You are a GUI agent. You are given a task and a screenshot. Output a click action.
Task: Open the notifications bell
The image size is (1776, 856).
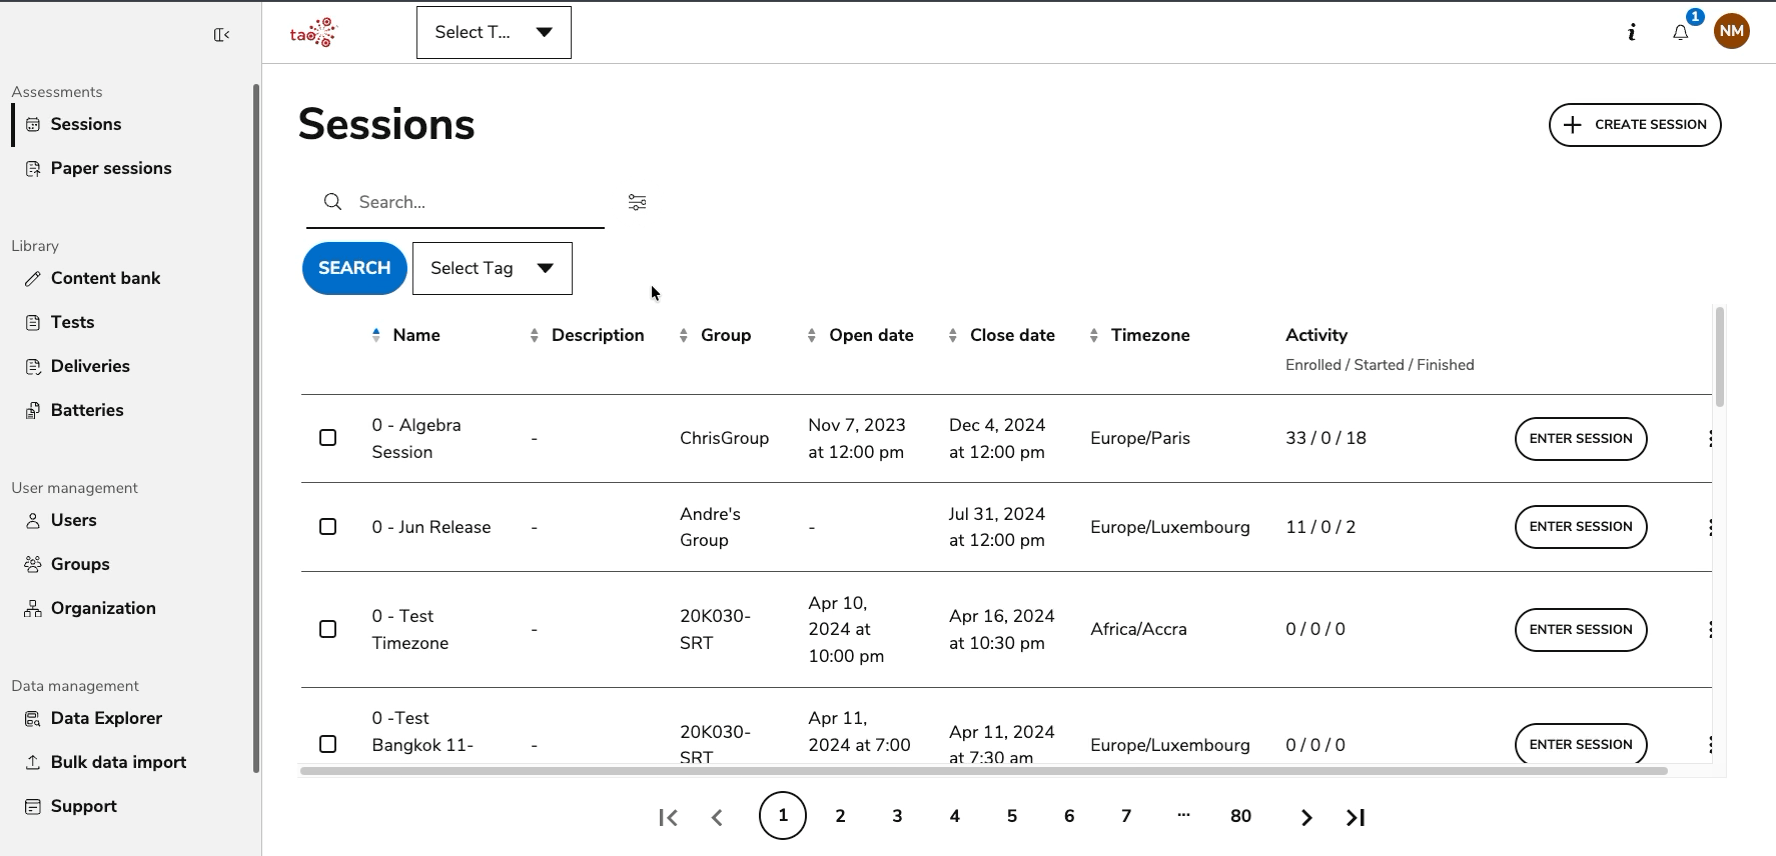pyautogui.click(x=1680, y=33)
